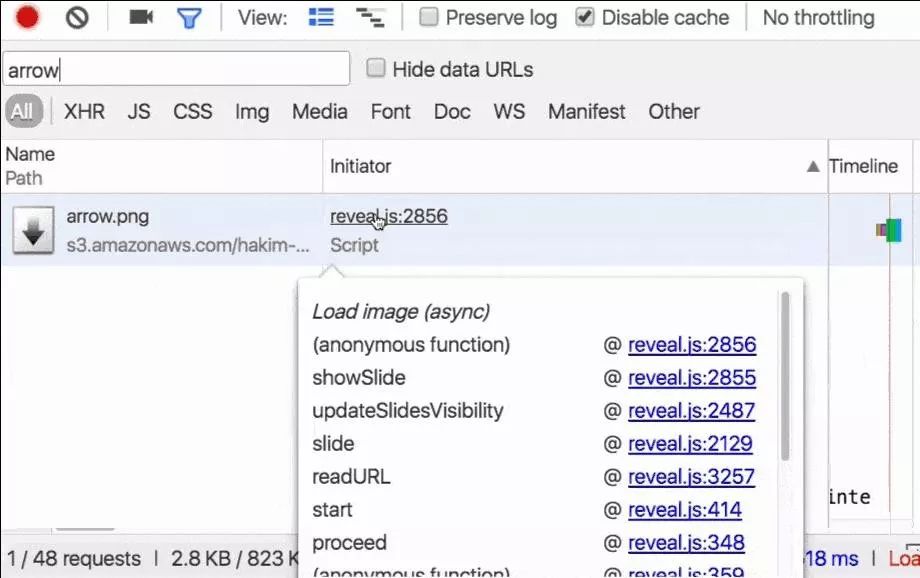The width and height of the screenshot is (920, 578).
Task: Click the Initiator sort arrow indicator
Action: [813, 167]
